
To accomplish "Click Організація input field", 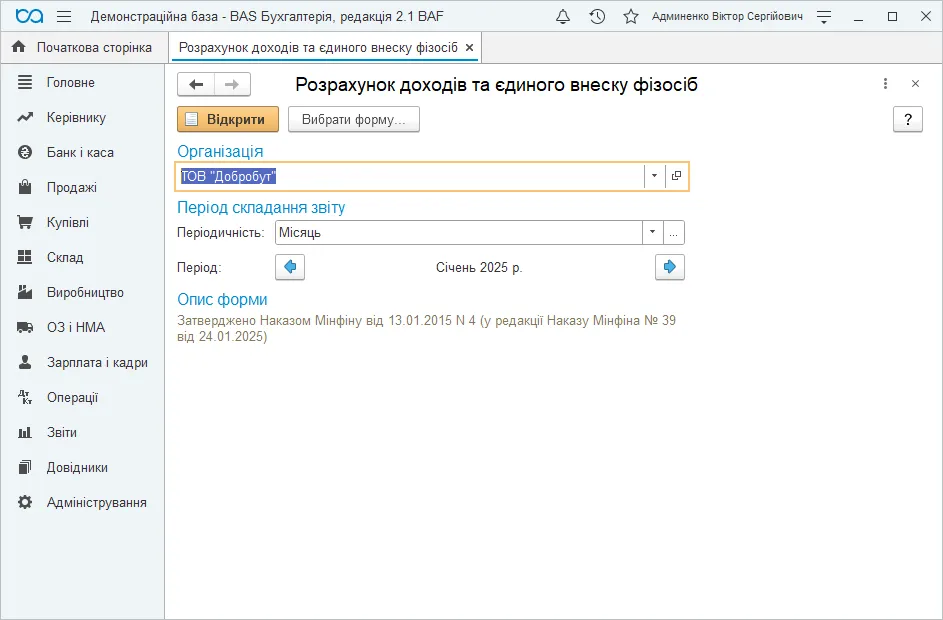I will coord(410,176).
